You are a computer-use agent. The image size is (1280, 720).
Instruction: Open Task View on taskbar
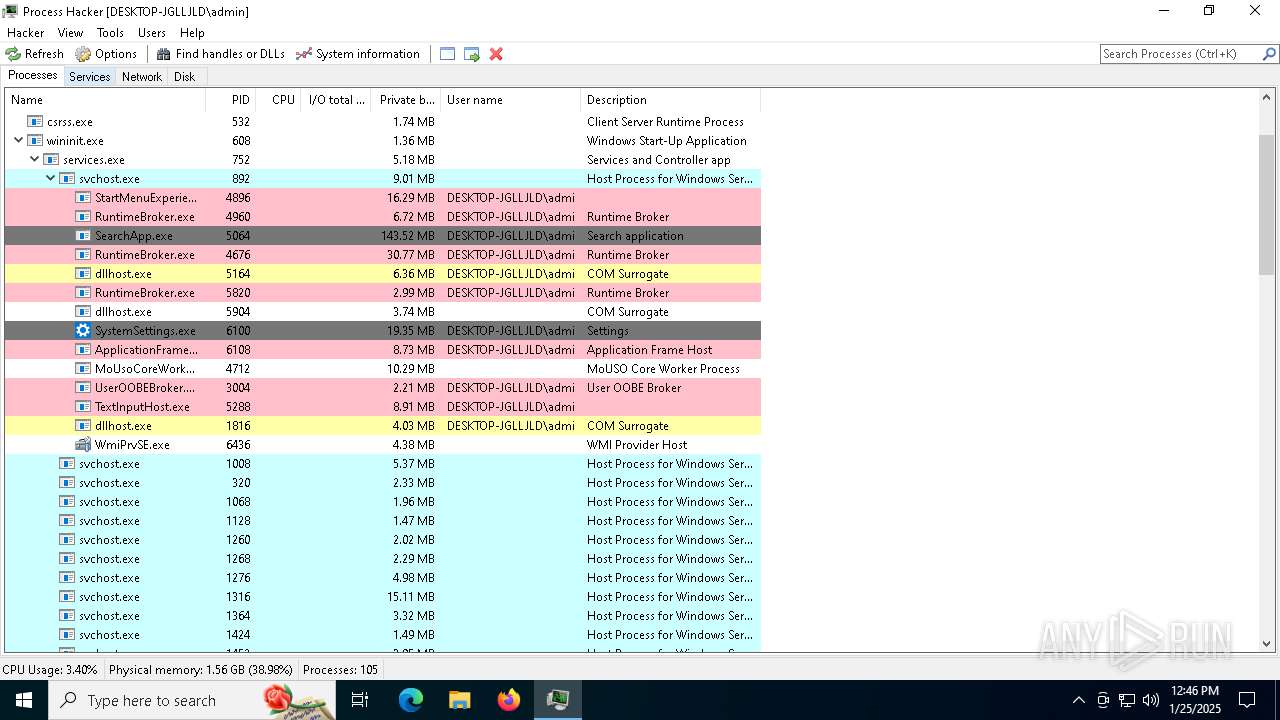pyautogui.click(x=360, y=700)
